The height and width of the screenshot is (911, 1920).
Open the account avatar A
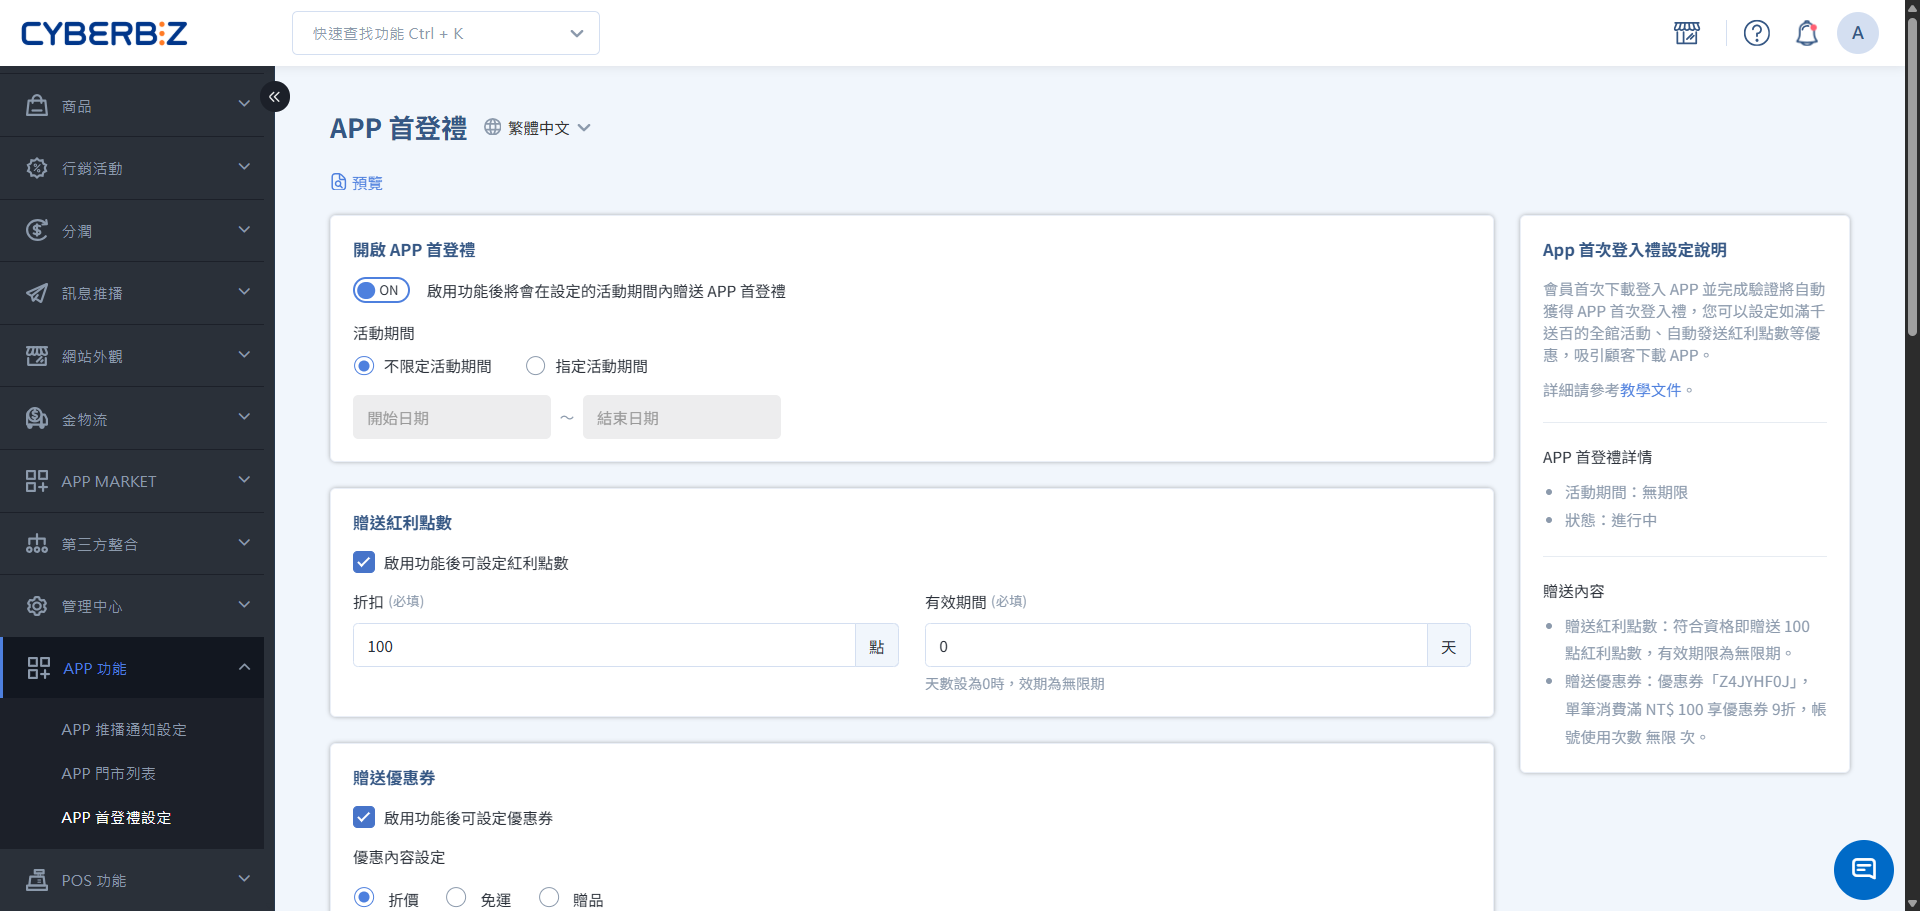tap(1858, 33)
